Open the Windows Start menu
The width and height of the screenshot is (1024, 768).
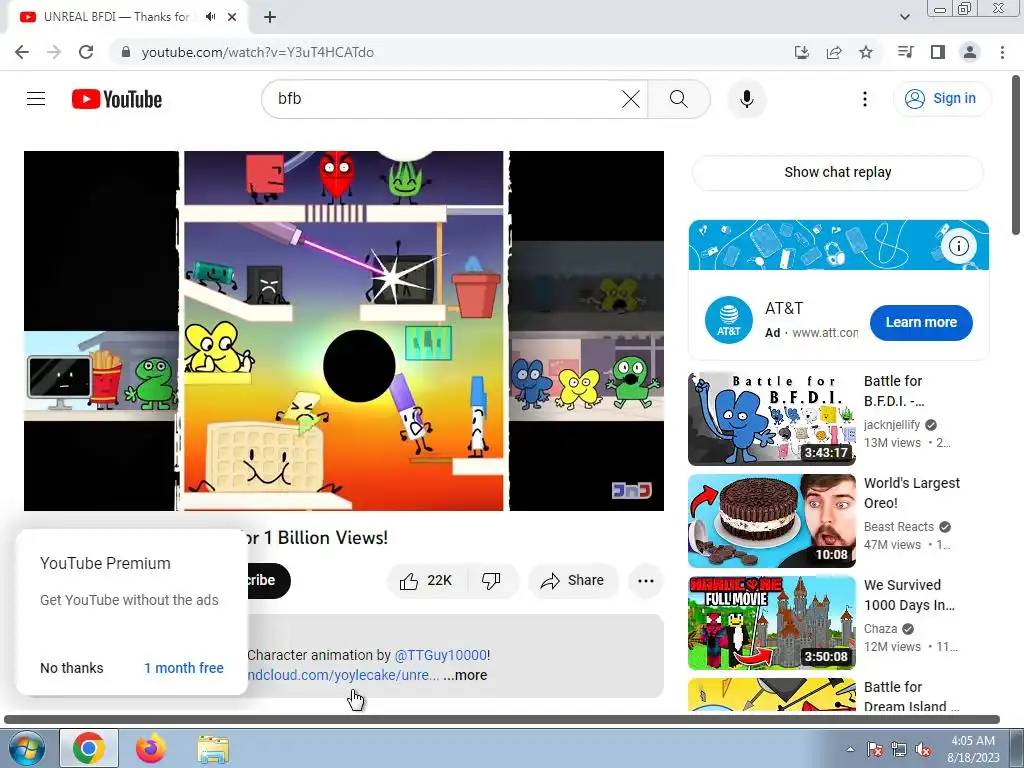click(27, 748)
